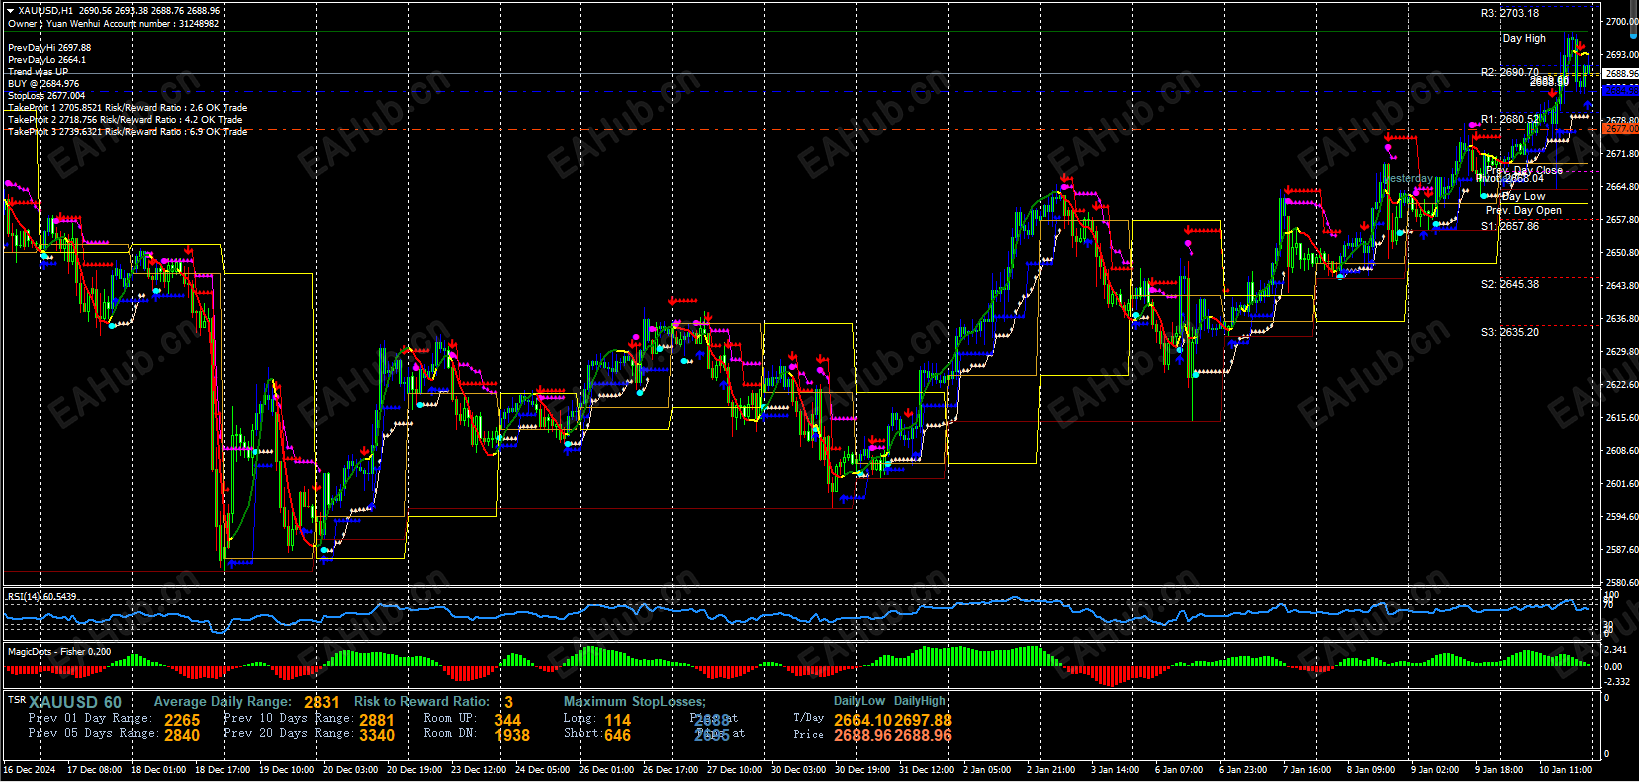Click the TakeProfit 2 2718.756 line
Screen dimensions: 1639x783
(x=125, y=119)
